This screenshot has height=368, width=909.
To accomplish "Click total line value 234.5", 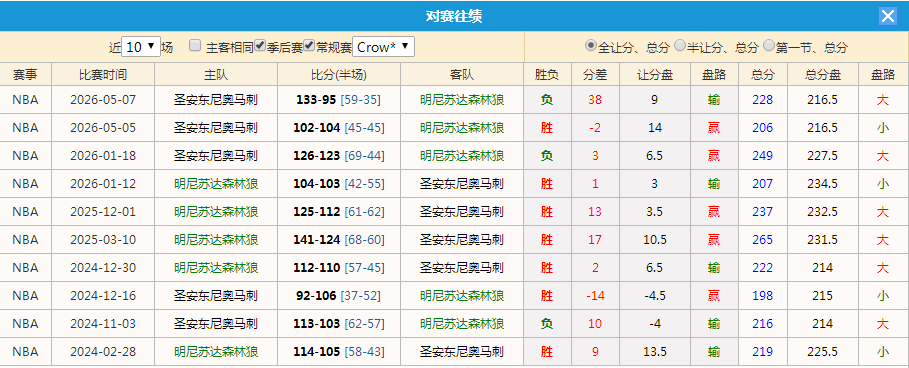I will 823,184.
